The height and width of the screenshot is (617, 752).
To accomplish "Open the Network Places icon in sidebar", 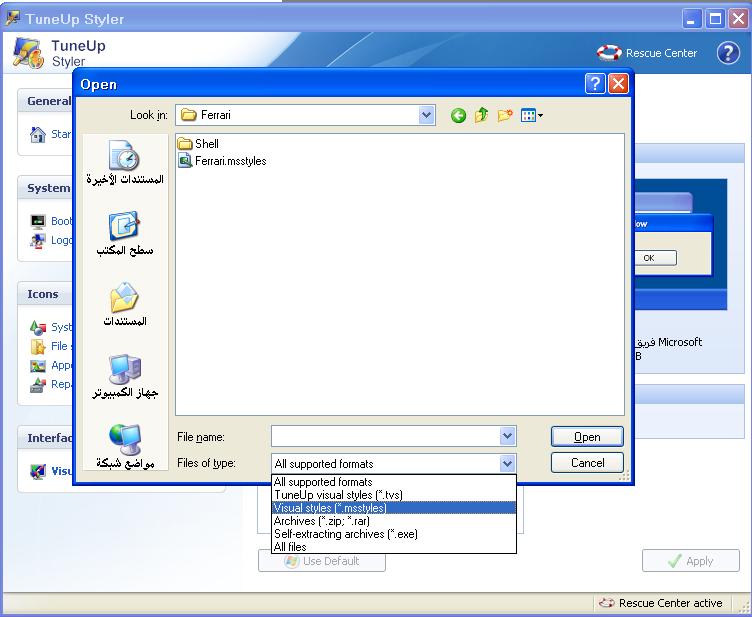I will click(125, 439).
